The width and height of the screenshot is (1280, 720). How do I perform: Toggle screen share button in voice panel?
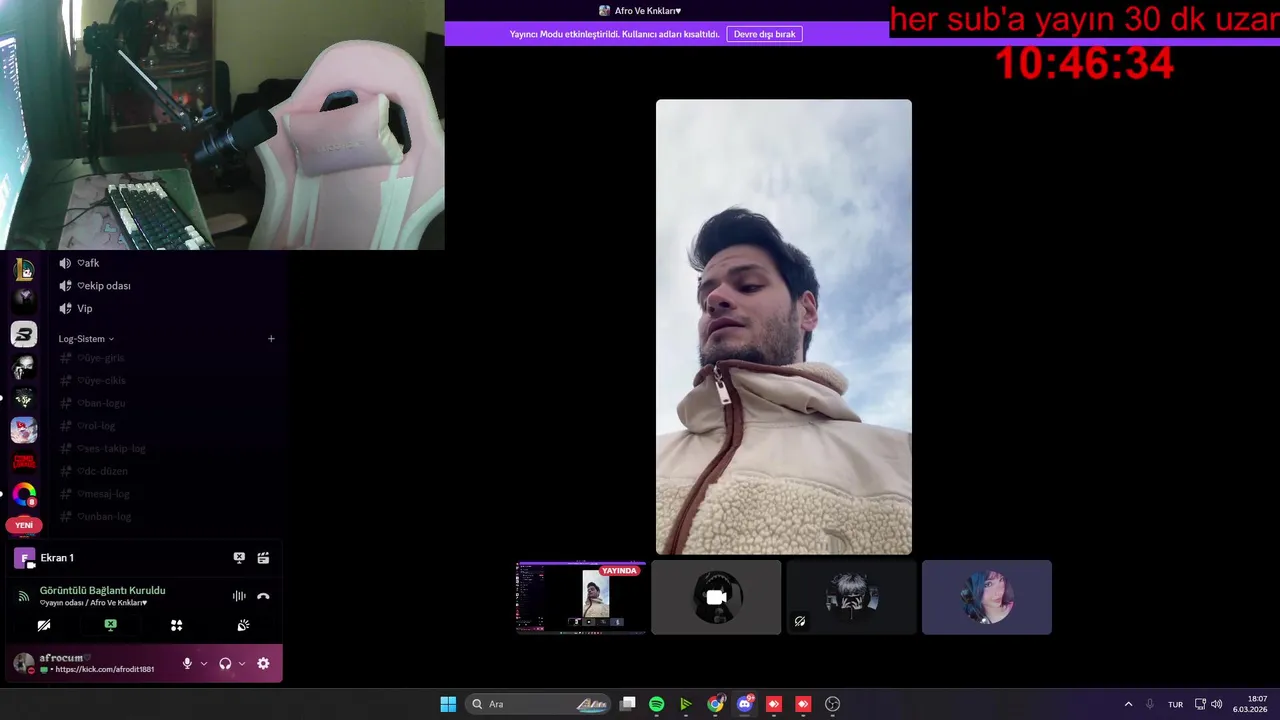tap(110, 625)
